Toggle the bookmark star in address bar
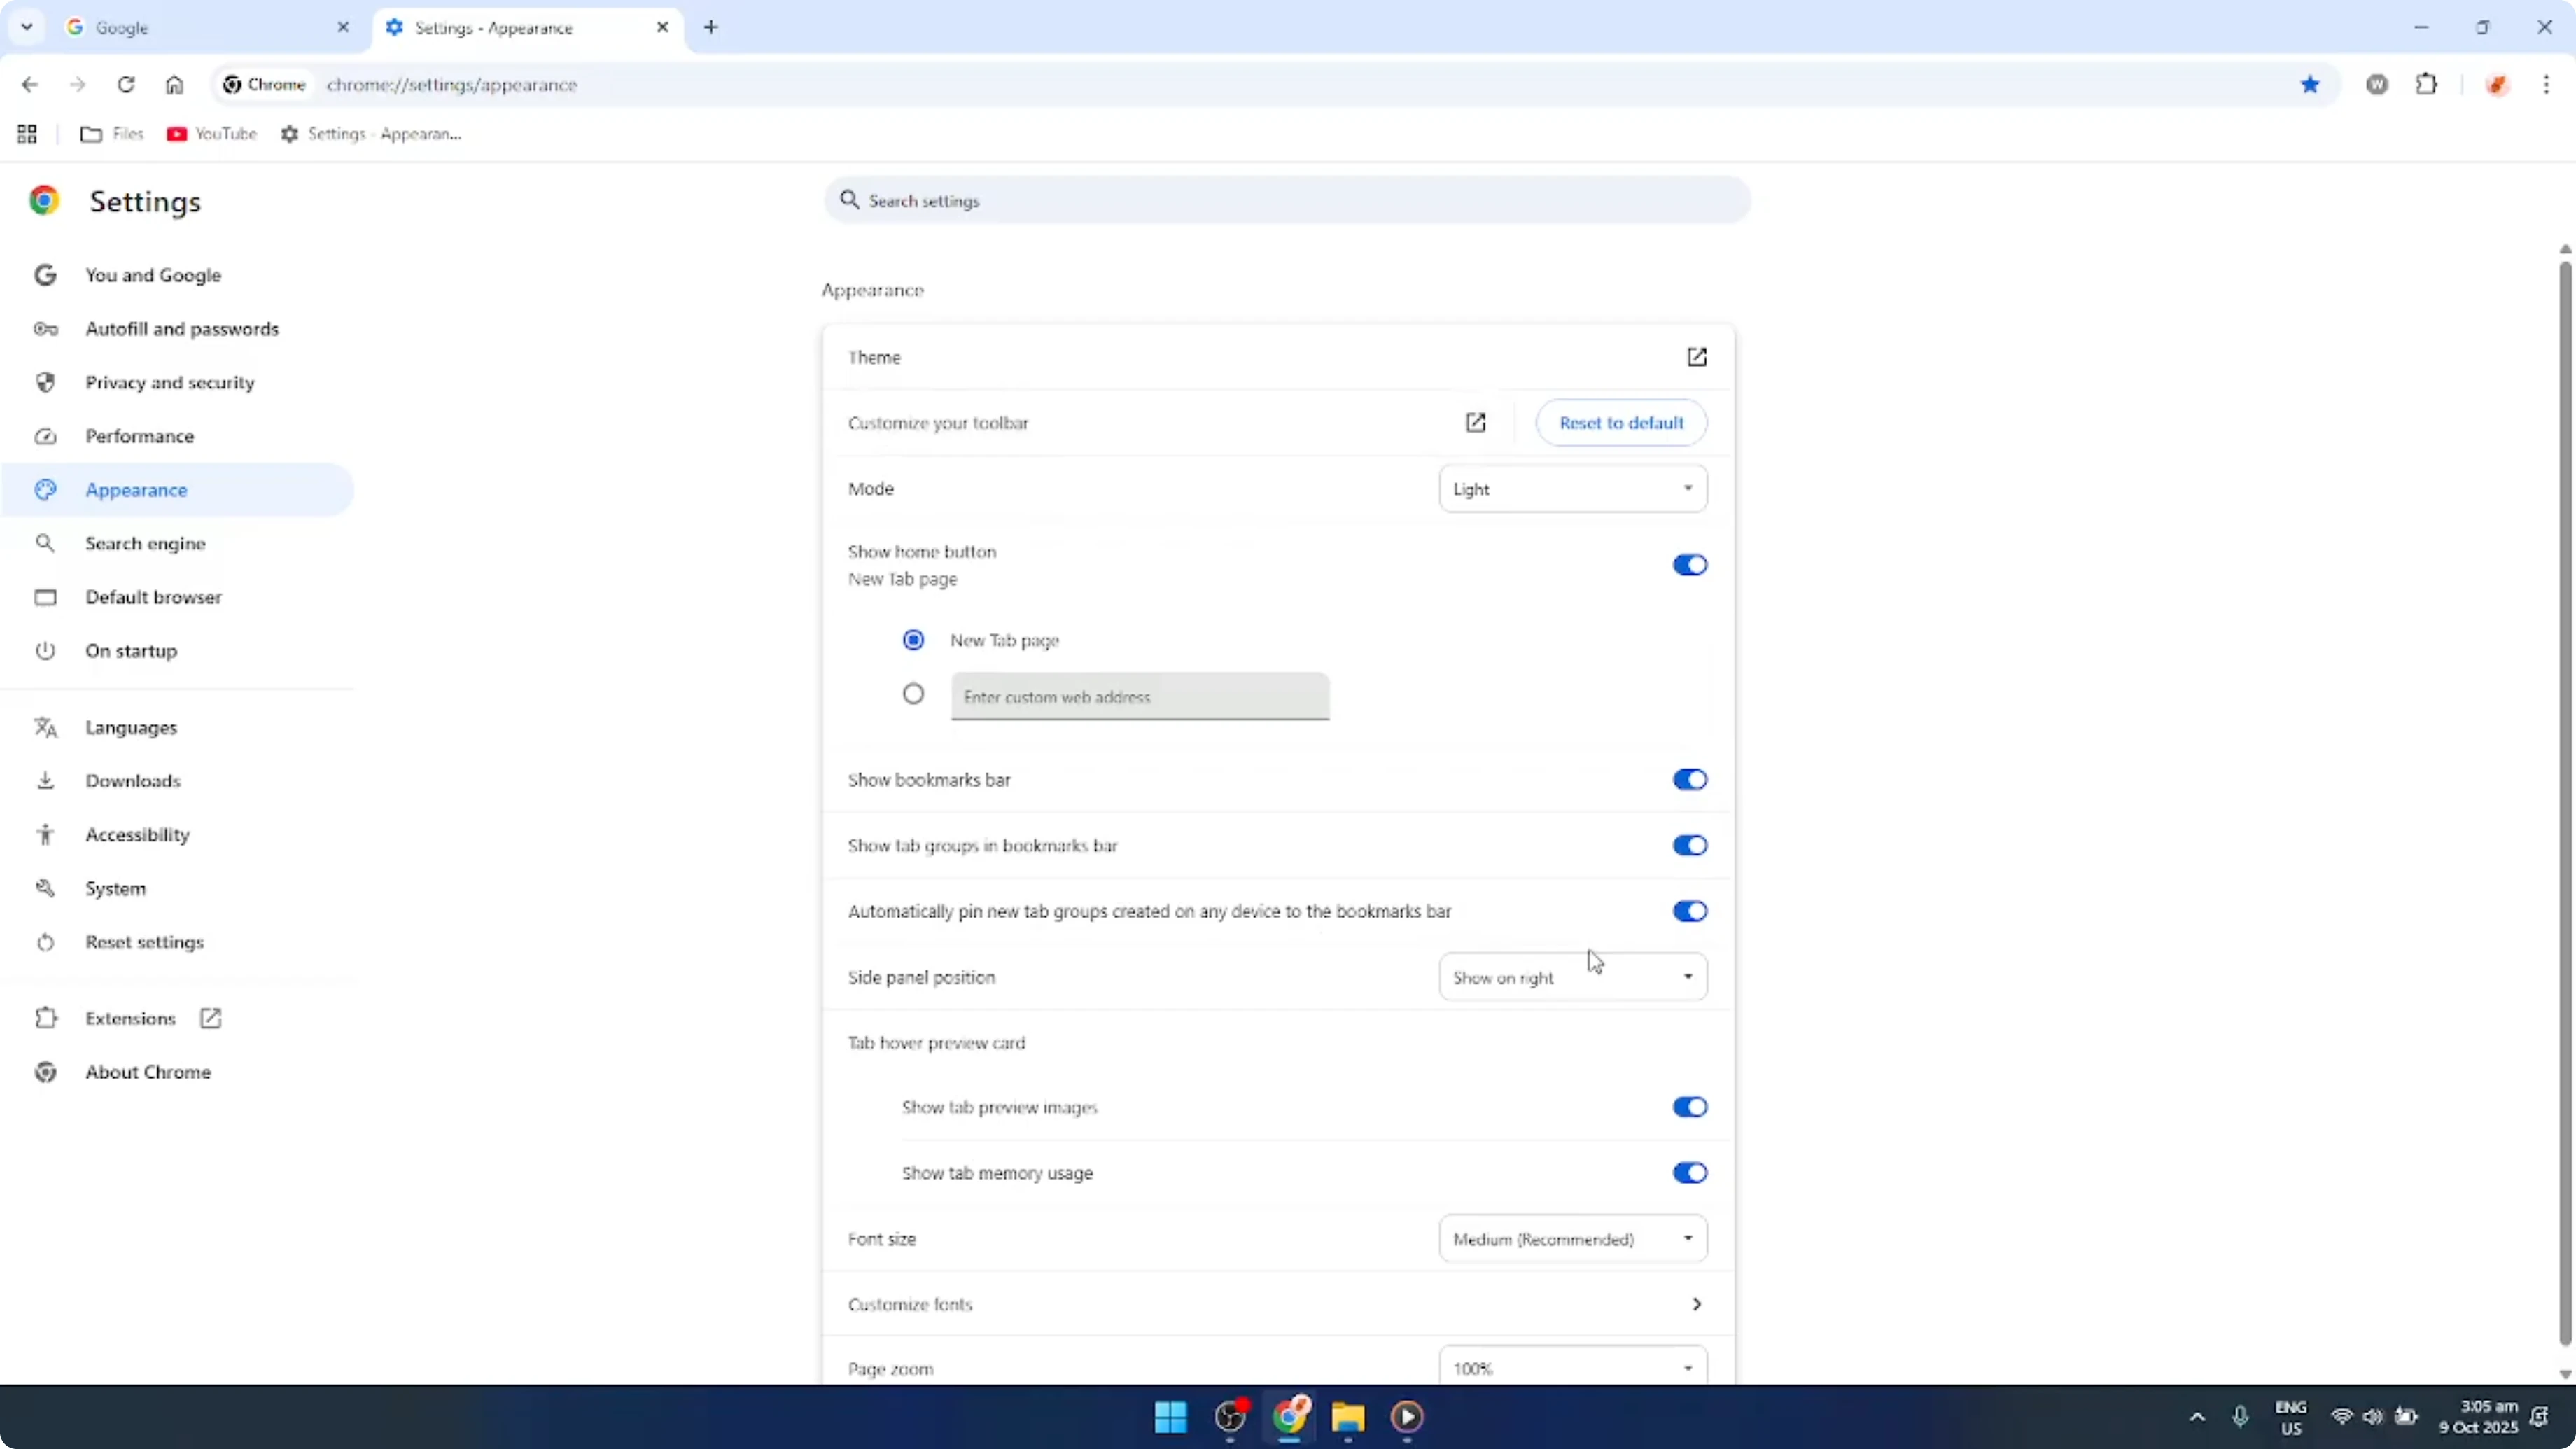The image size is (2576, 1449). pyautogui.click(x=2310, y=85)
